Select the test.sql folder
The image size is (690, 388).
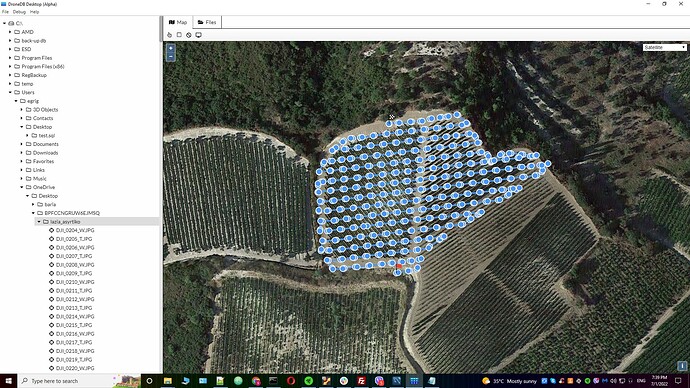(47, 135)
